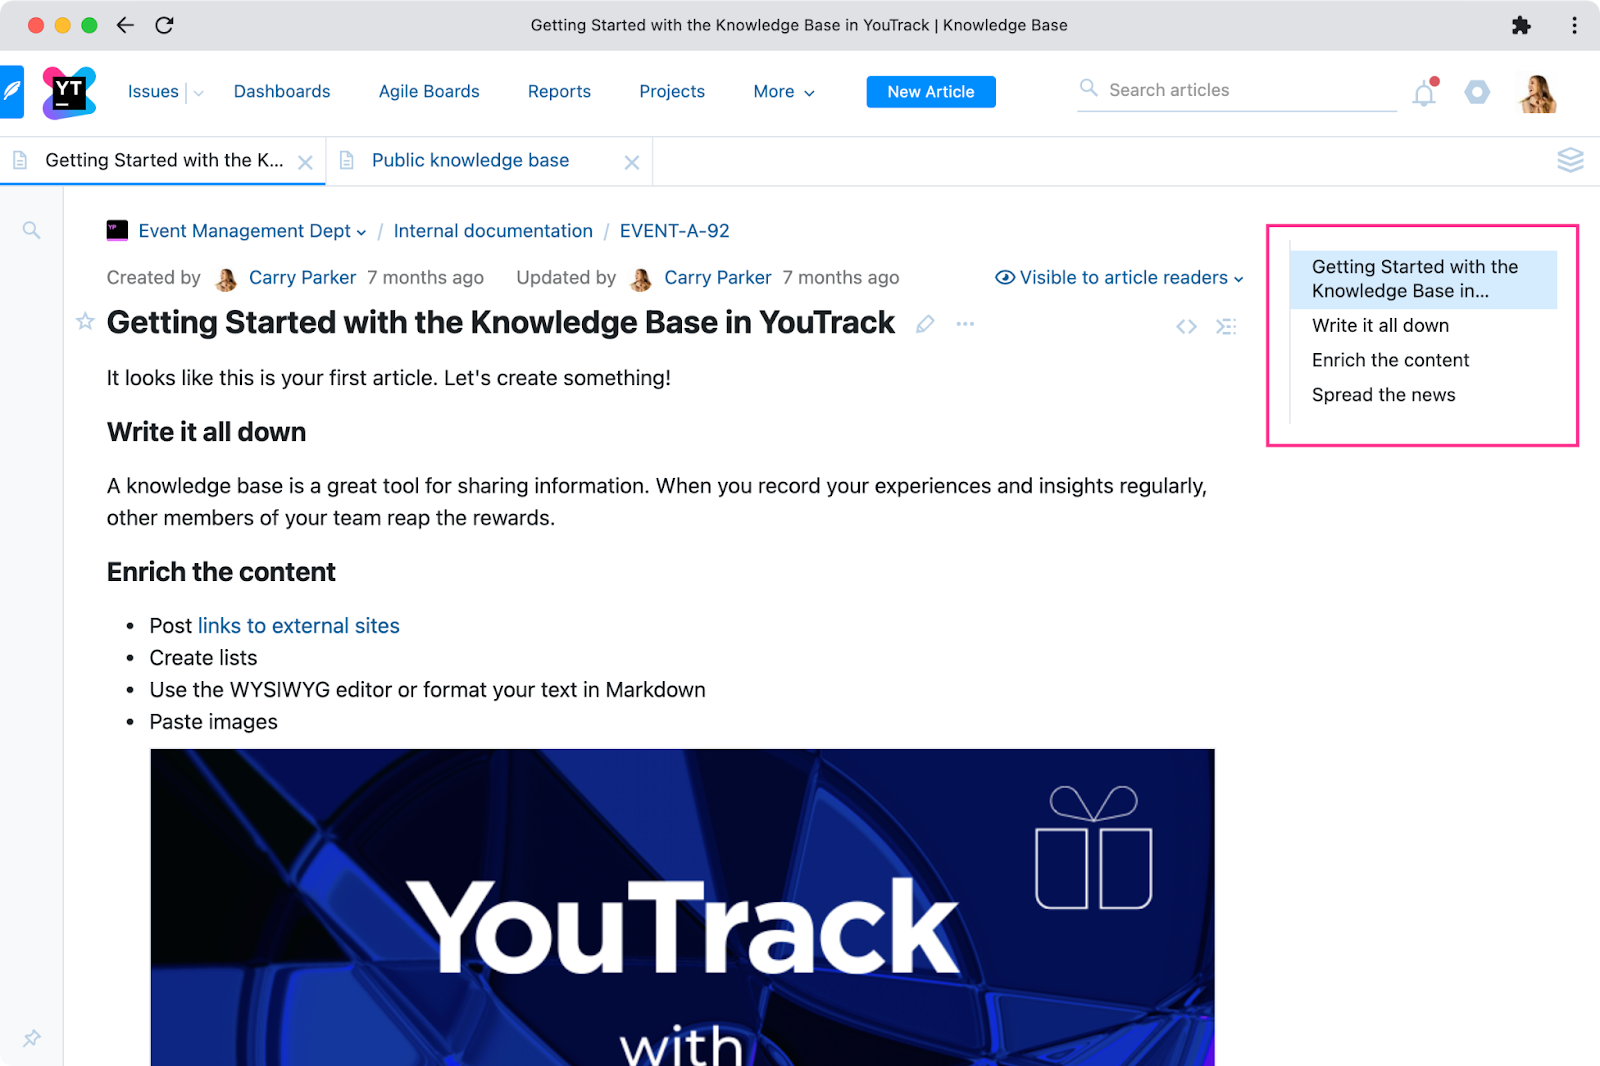Click the angle-brackets code view icon
The width and height of the screenshot is (1600, 1066).
(1186, 326)
